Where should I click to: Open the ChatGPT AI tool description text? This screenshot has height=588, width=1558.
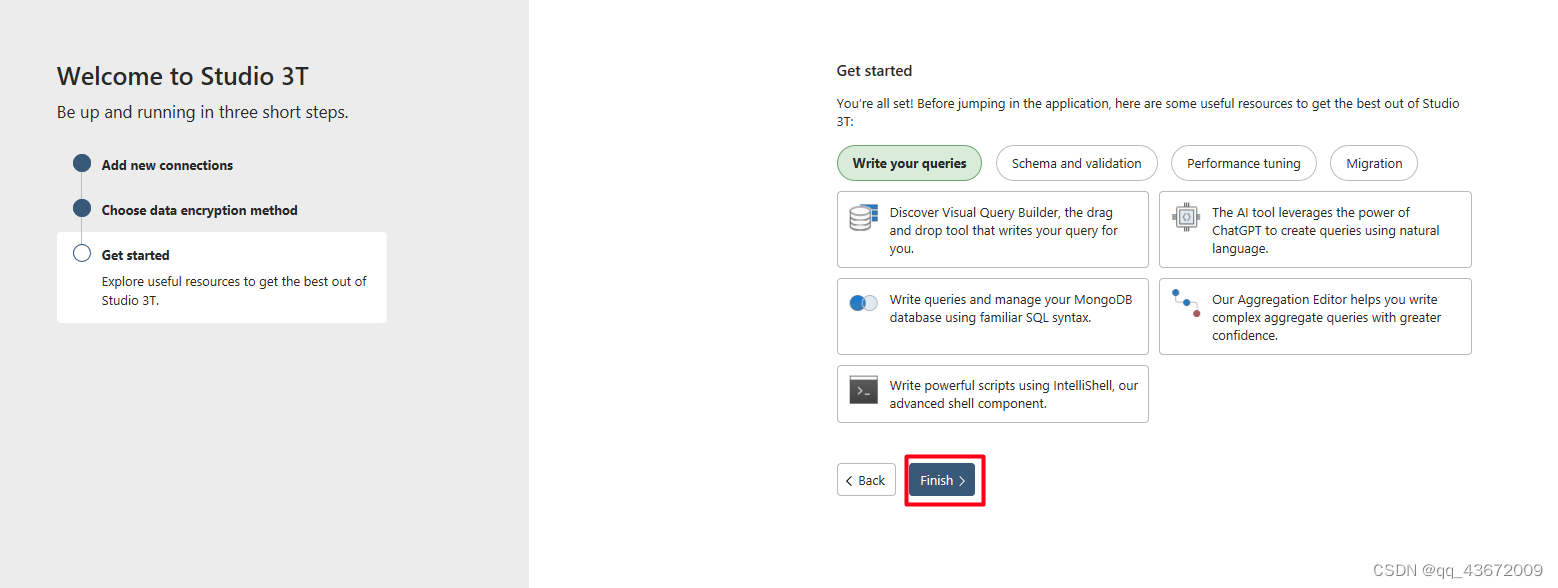(1326, 230)
